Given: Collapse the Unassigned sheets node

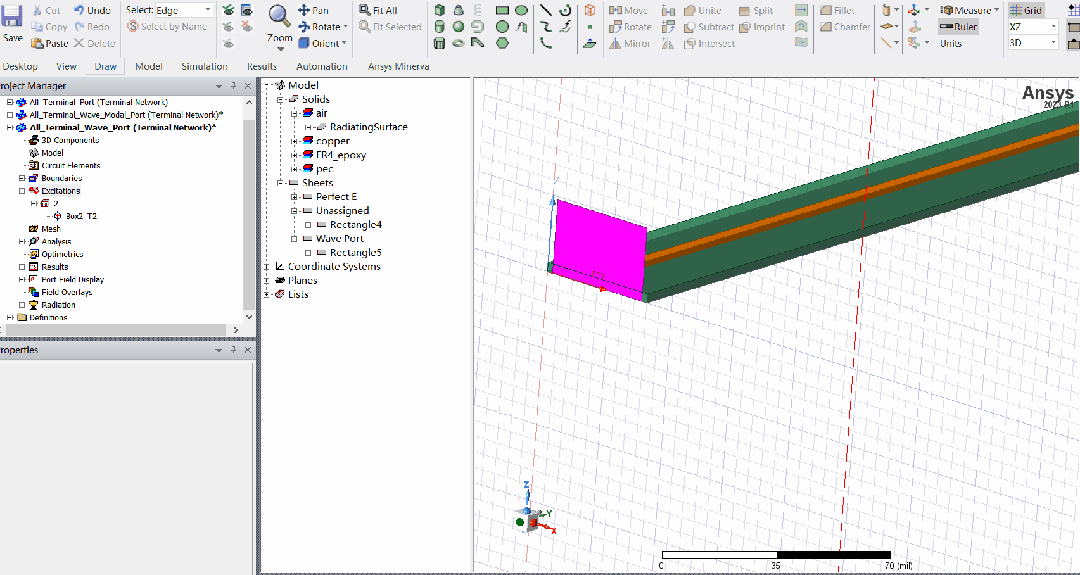Looking at the screenshot, I should click(294, 211).
